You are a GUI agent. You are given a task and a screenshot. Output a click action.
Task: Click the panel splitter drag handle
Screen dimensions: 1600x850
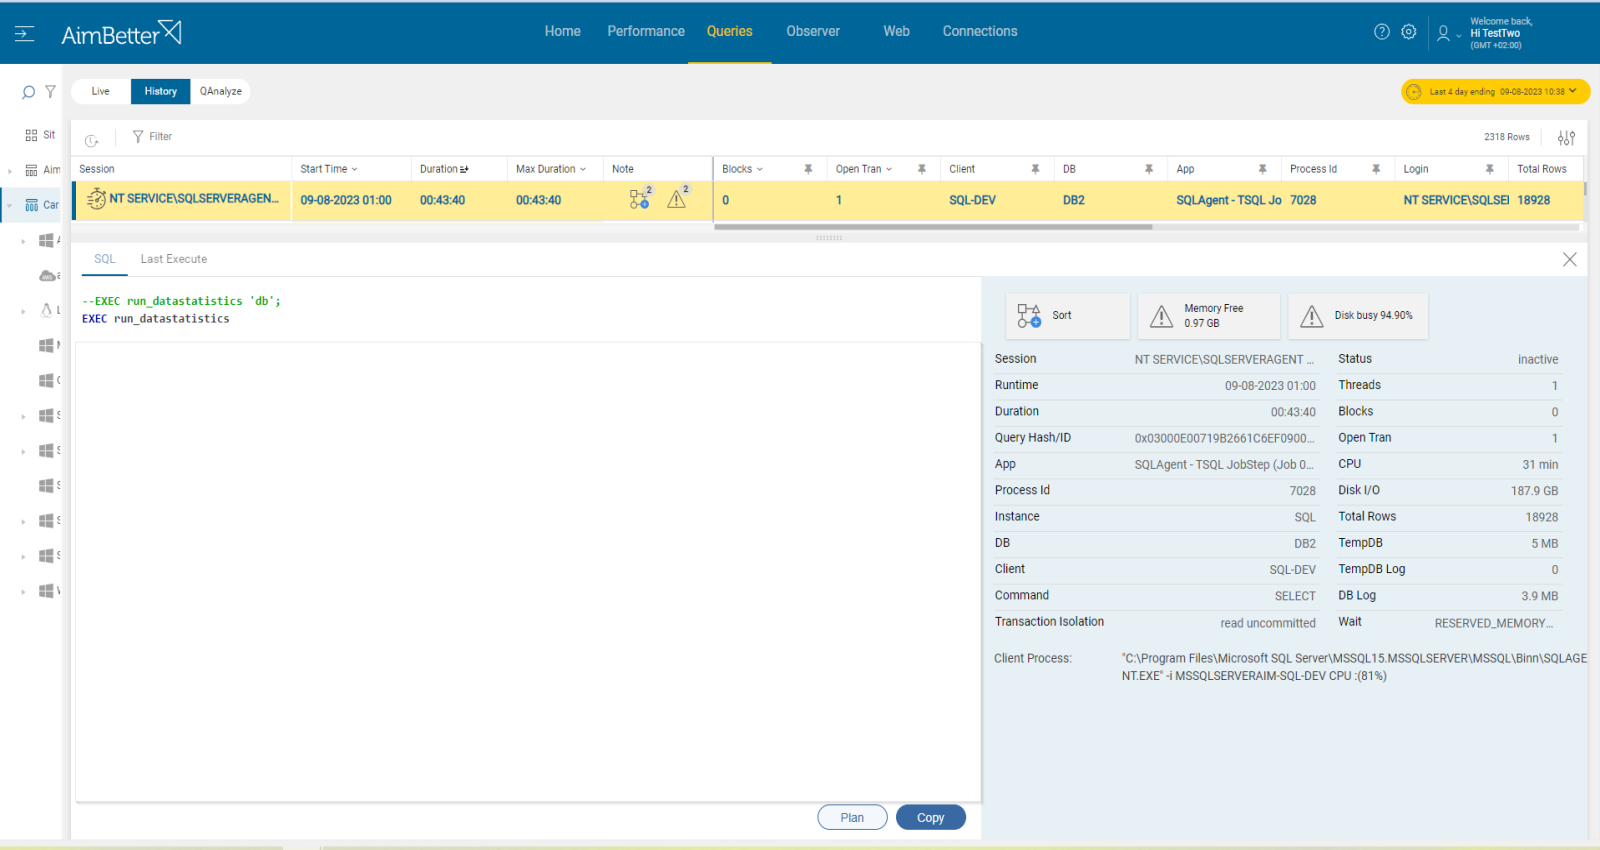point(829,238)
